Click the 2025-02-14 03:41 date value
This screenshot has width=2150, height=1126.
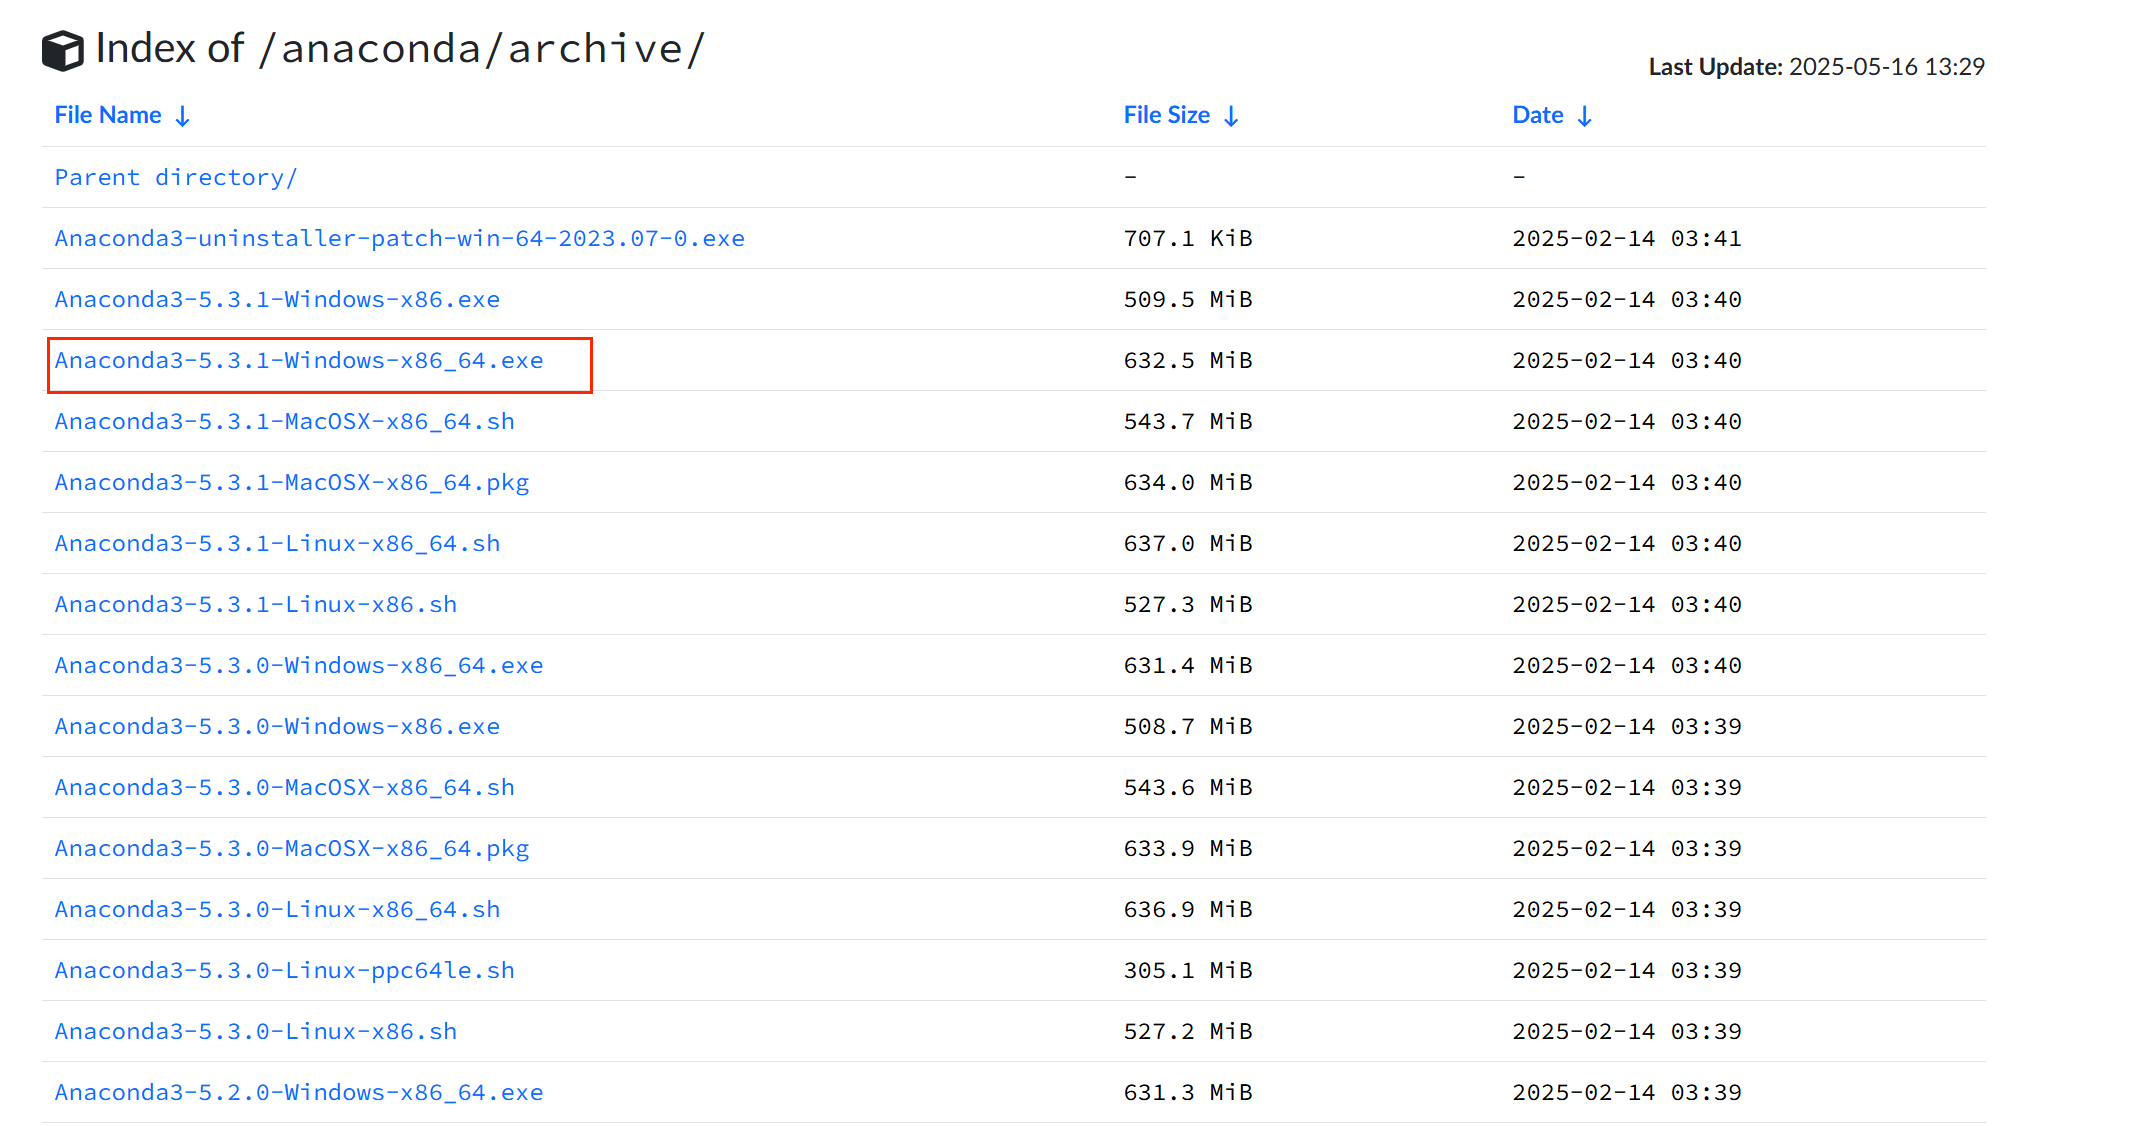[1627, 238]
